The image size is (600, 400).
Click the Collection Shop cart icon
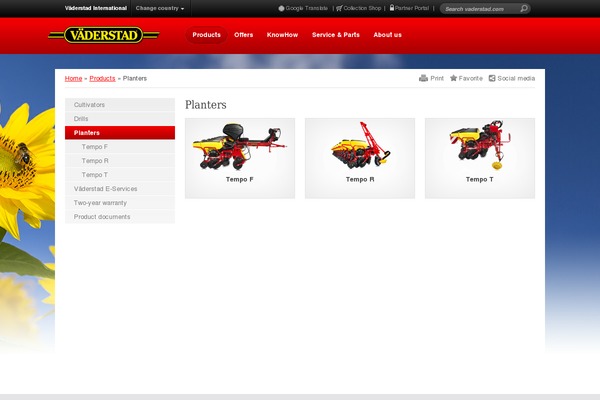(x=339, y=8)
